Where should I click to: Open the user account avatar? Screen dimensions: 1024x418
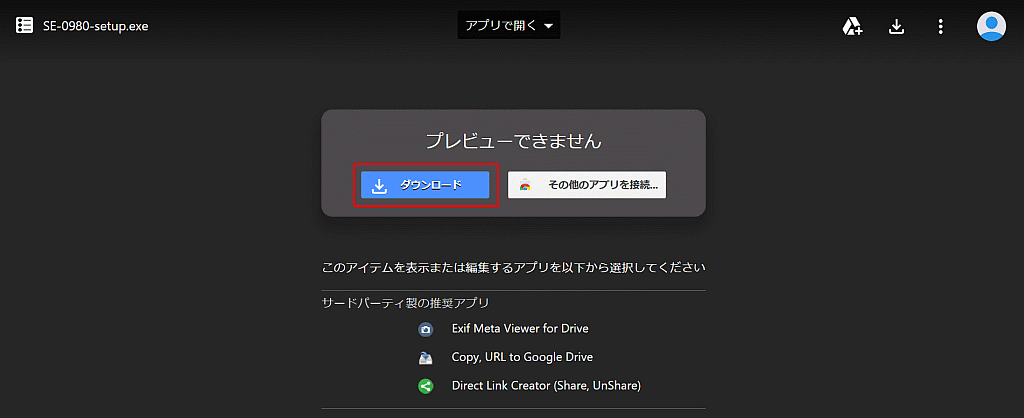(991, 26)
